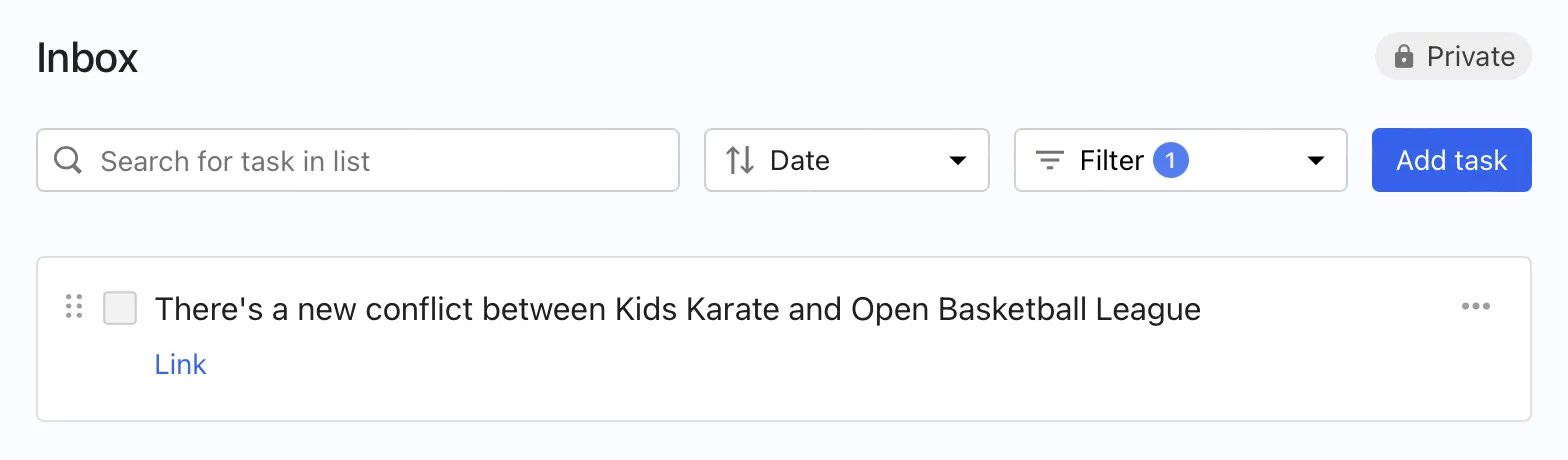
Task: Click the lock icon in Private badge
Action: [x=1404, y=57]
